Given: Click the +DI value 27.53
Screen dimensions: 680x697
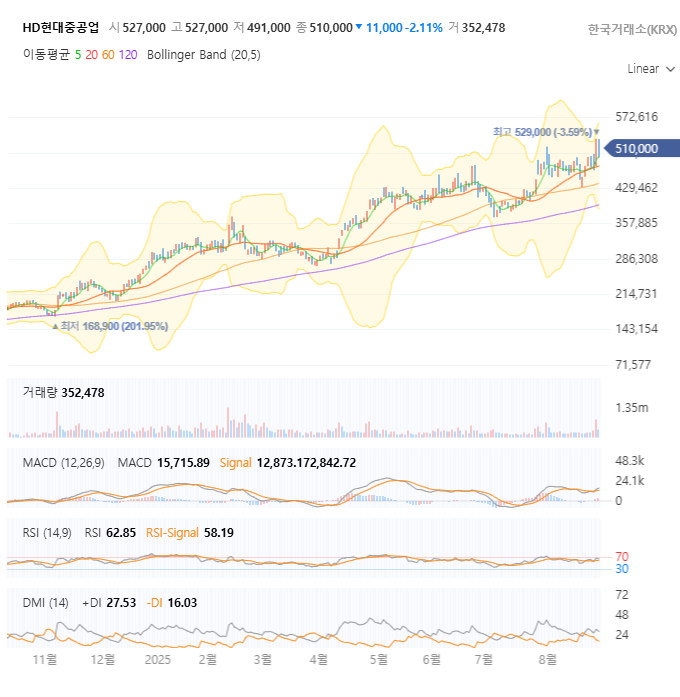Looking at the screenshot, I should click(x=121, y=603).
